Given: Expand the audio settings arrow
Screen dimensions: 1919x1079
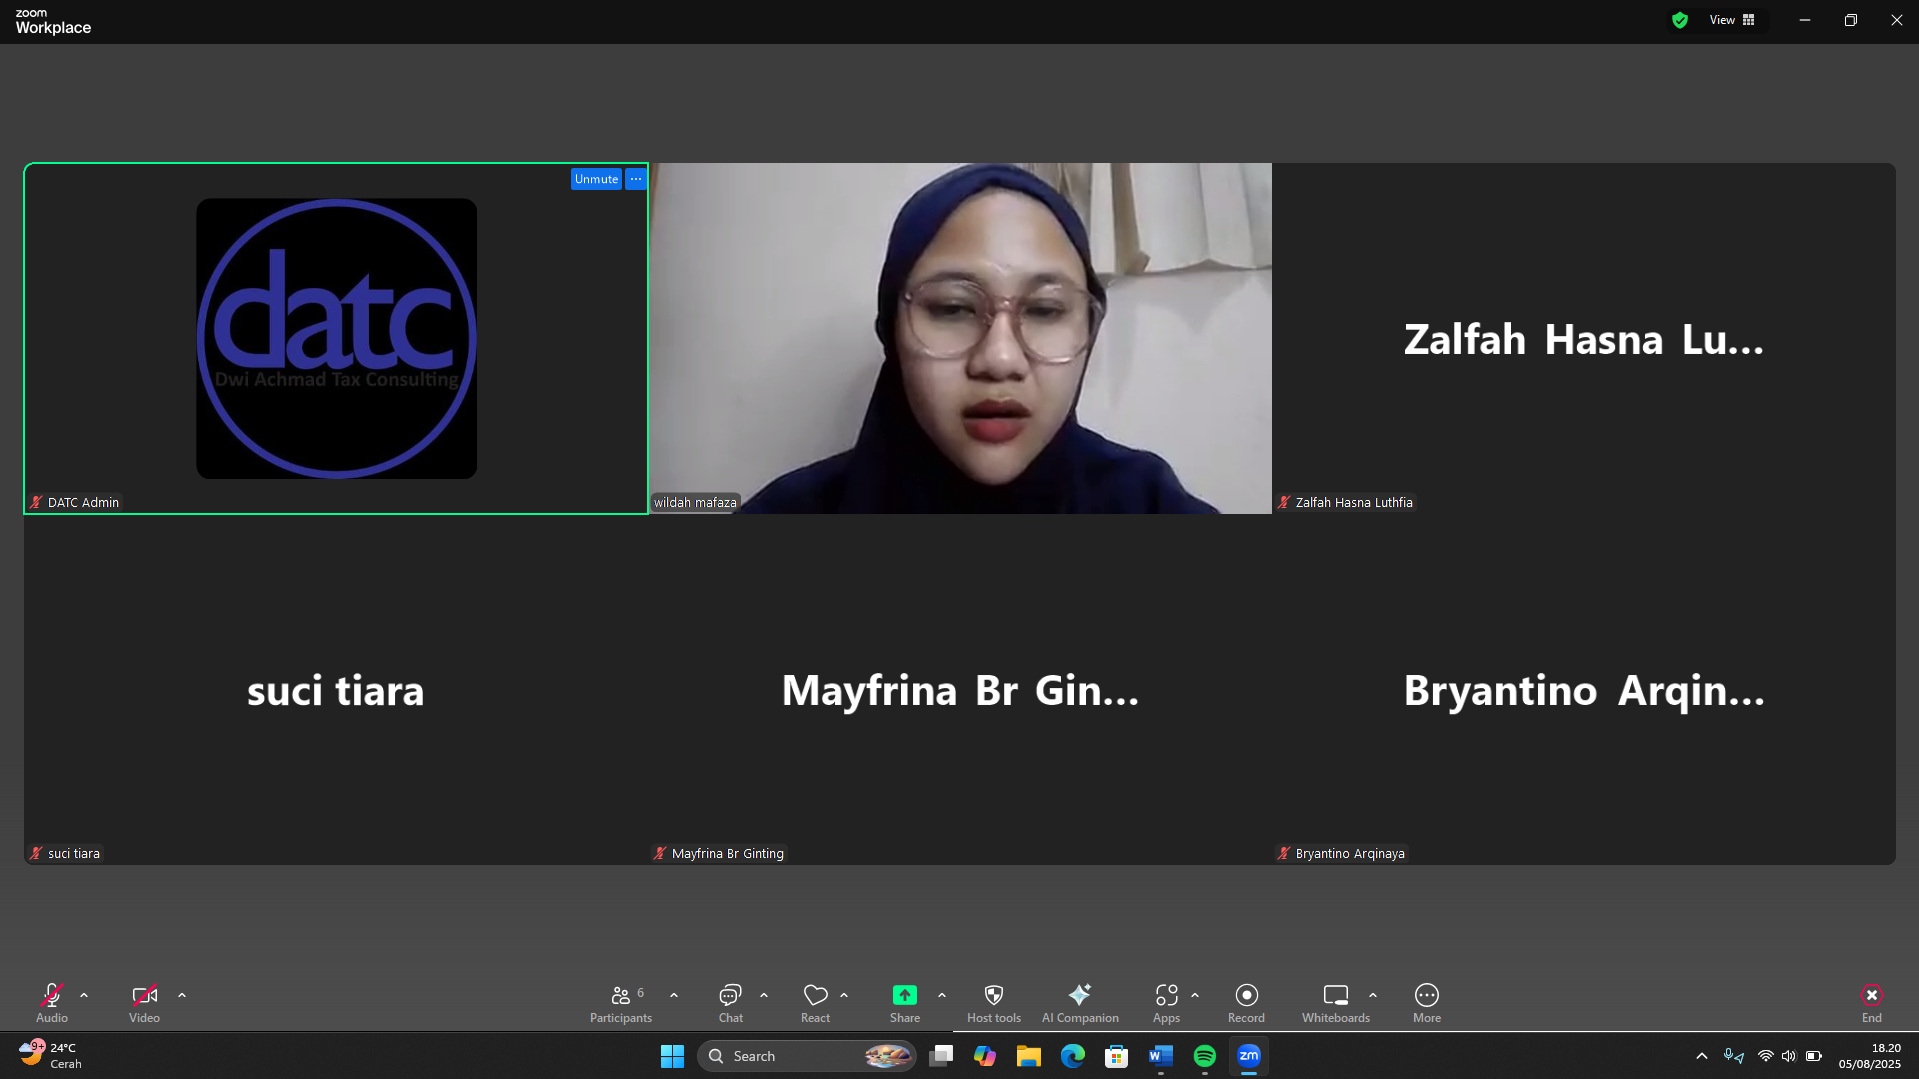Looking at the screenshot, I should point(84,995).
